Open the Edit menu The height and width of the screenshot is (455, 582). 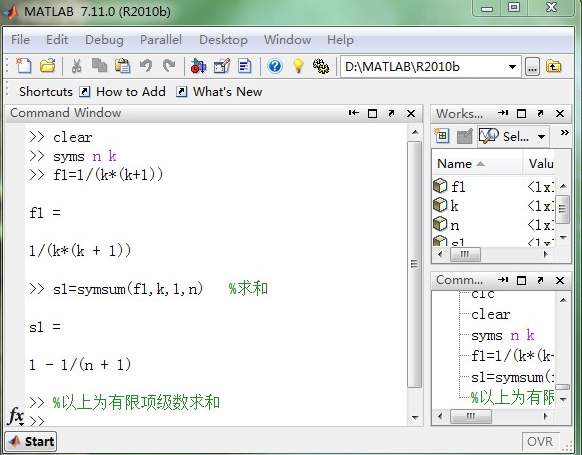point(57,40)
